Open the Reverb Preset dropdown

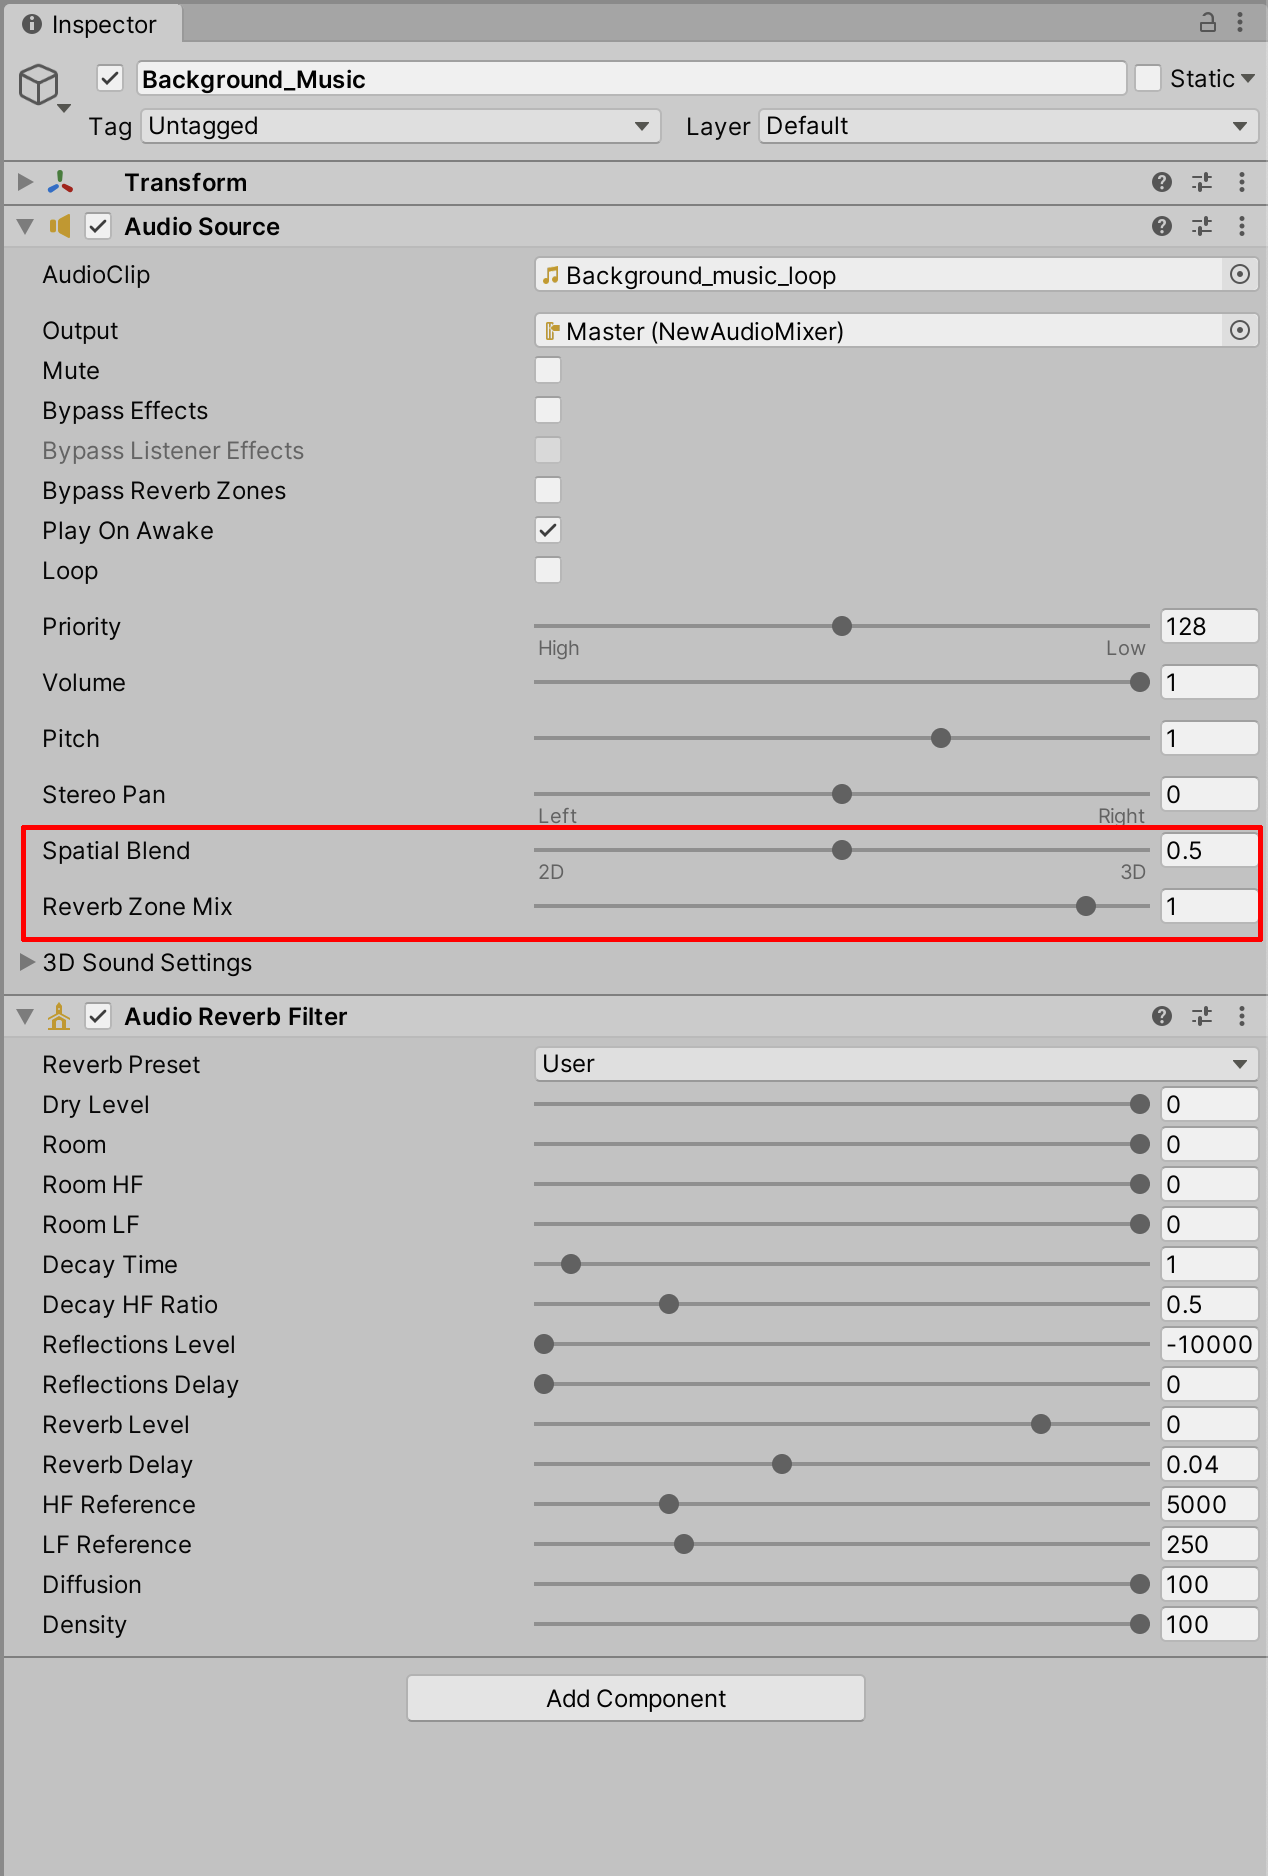pos(895,1064)
